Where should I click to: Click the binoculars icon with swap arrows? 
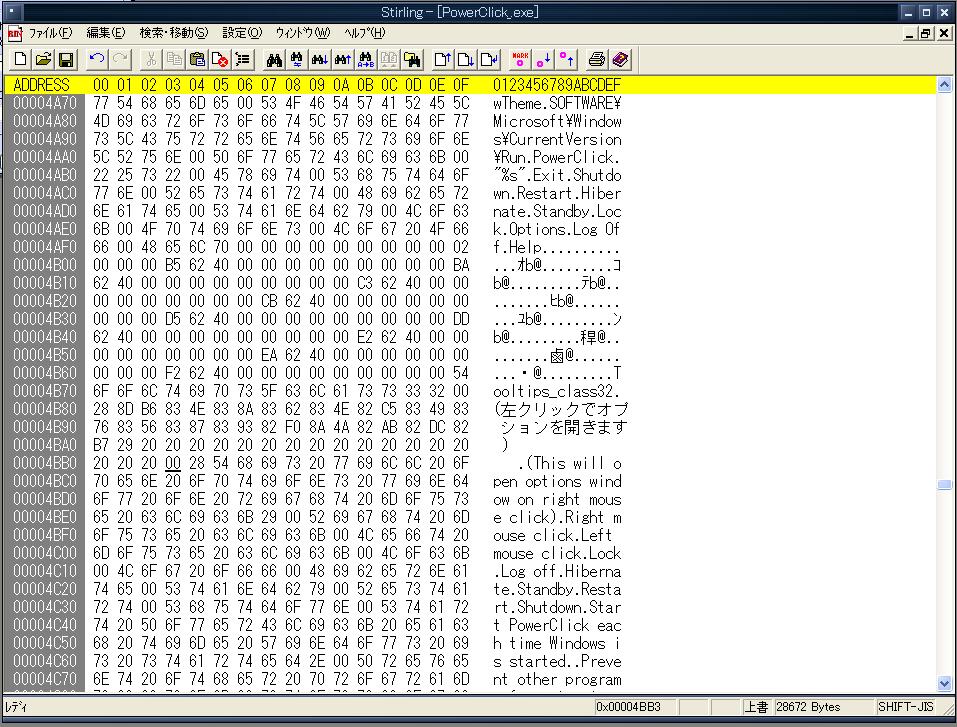pyautogui.click(x=297, y=59)
